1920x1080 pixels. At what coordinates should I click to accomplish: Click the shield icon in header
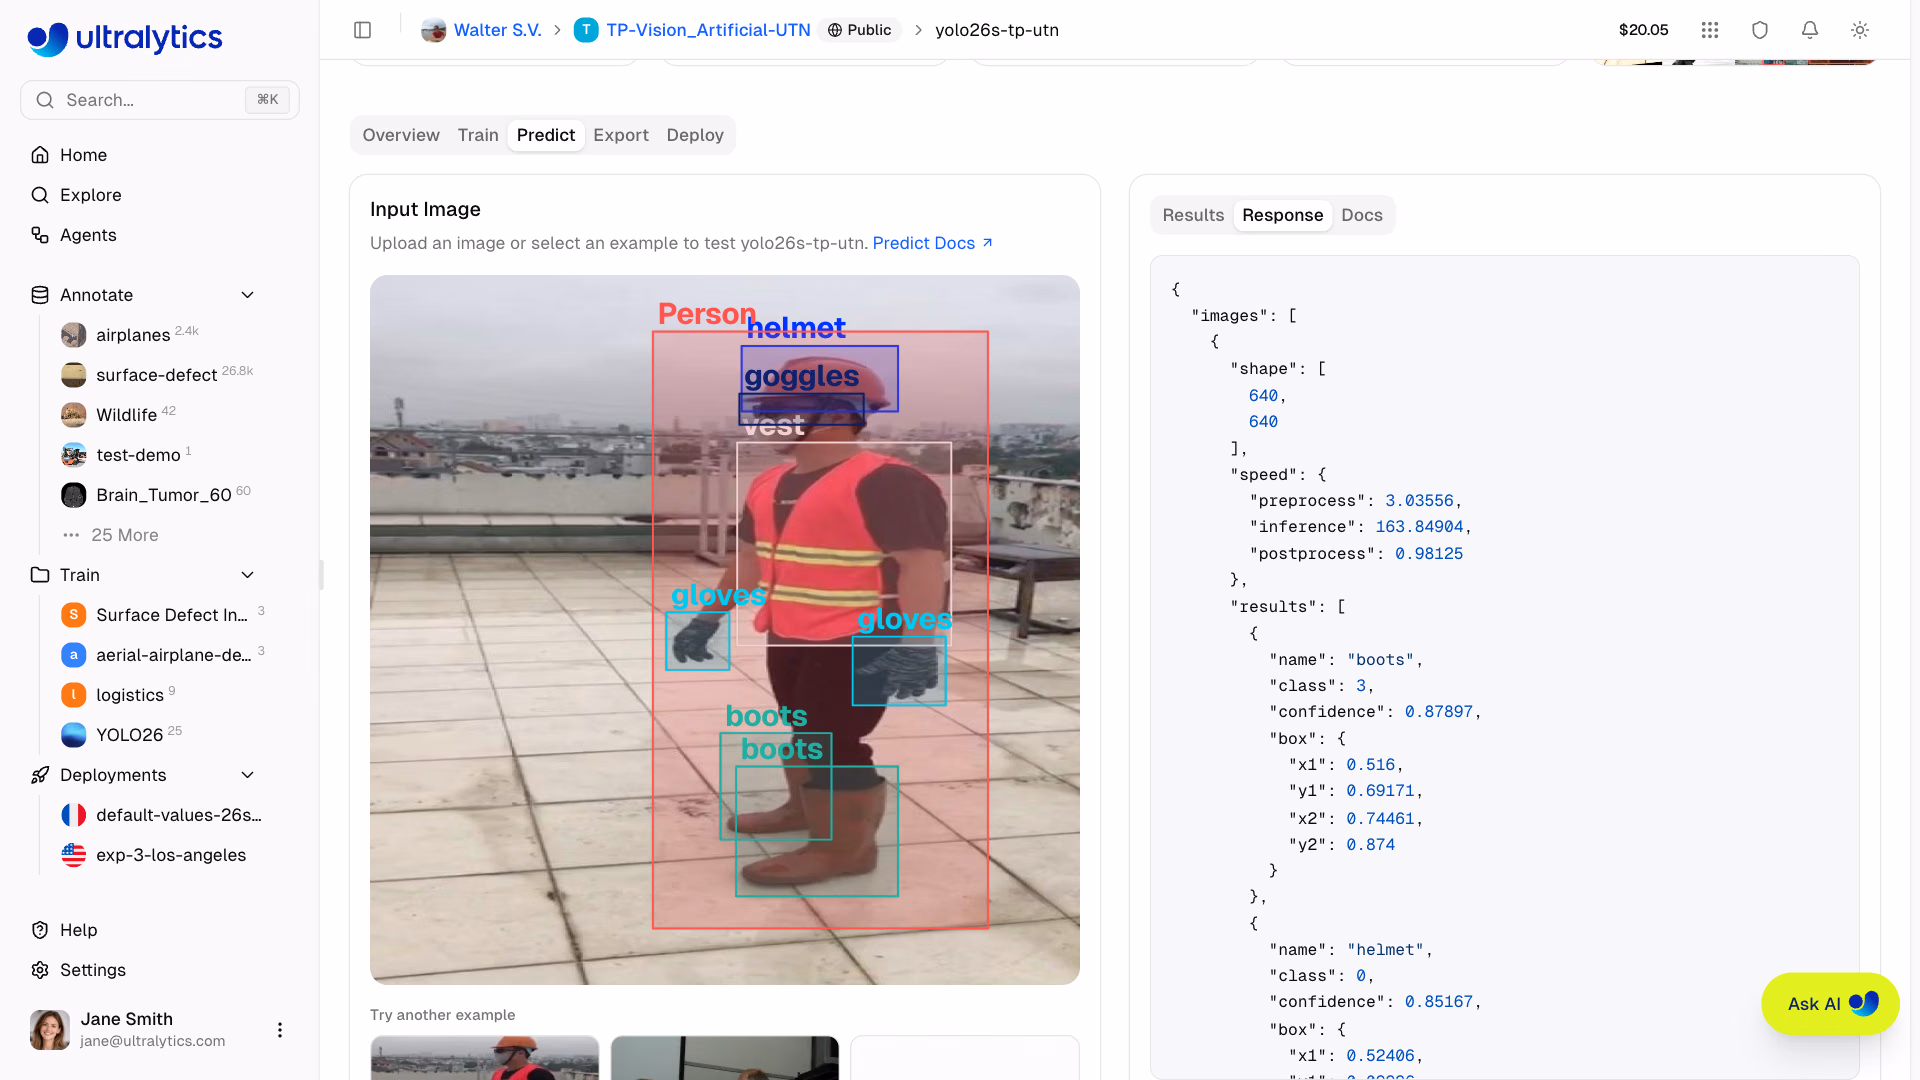(1760, 30)
